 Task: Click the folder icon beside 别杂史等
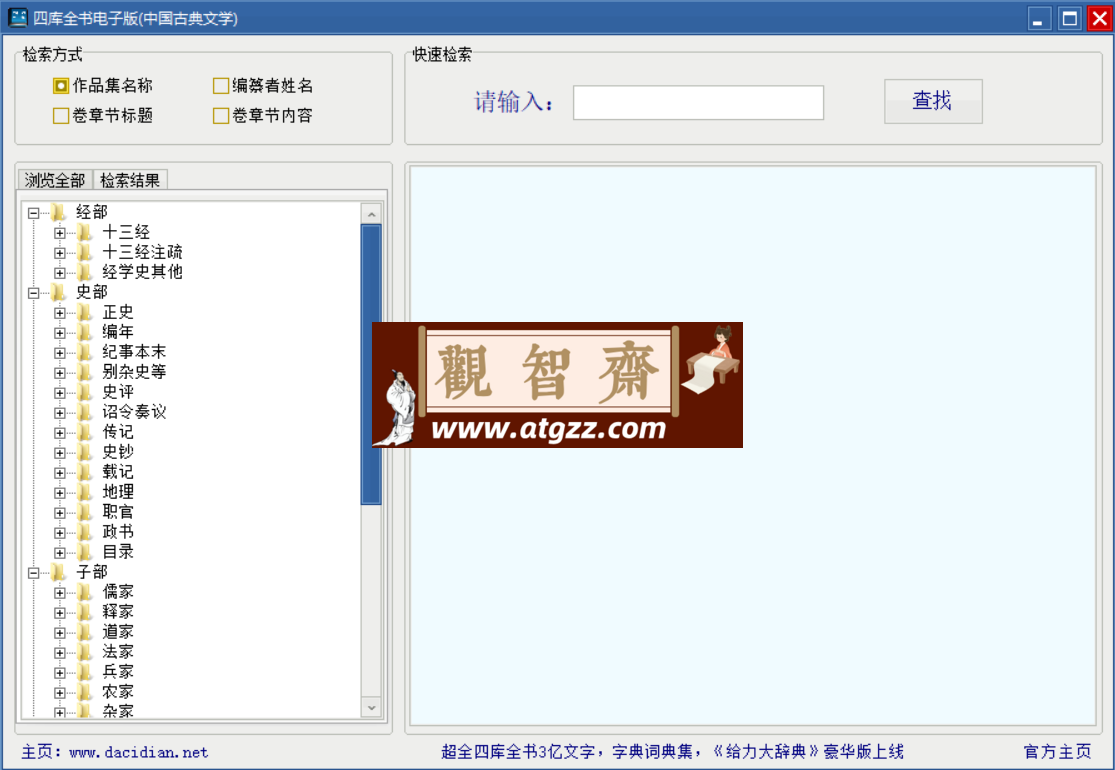point(85,372)
